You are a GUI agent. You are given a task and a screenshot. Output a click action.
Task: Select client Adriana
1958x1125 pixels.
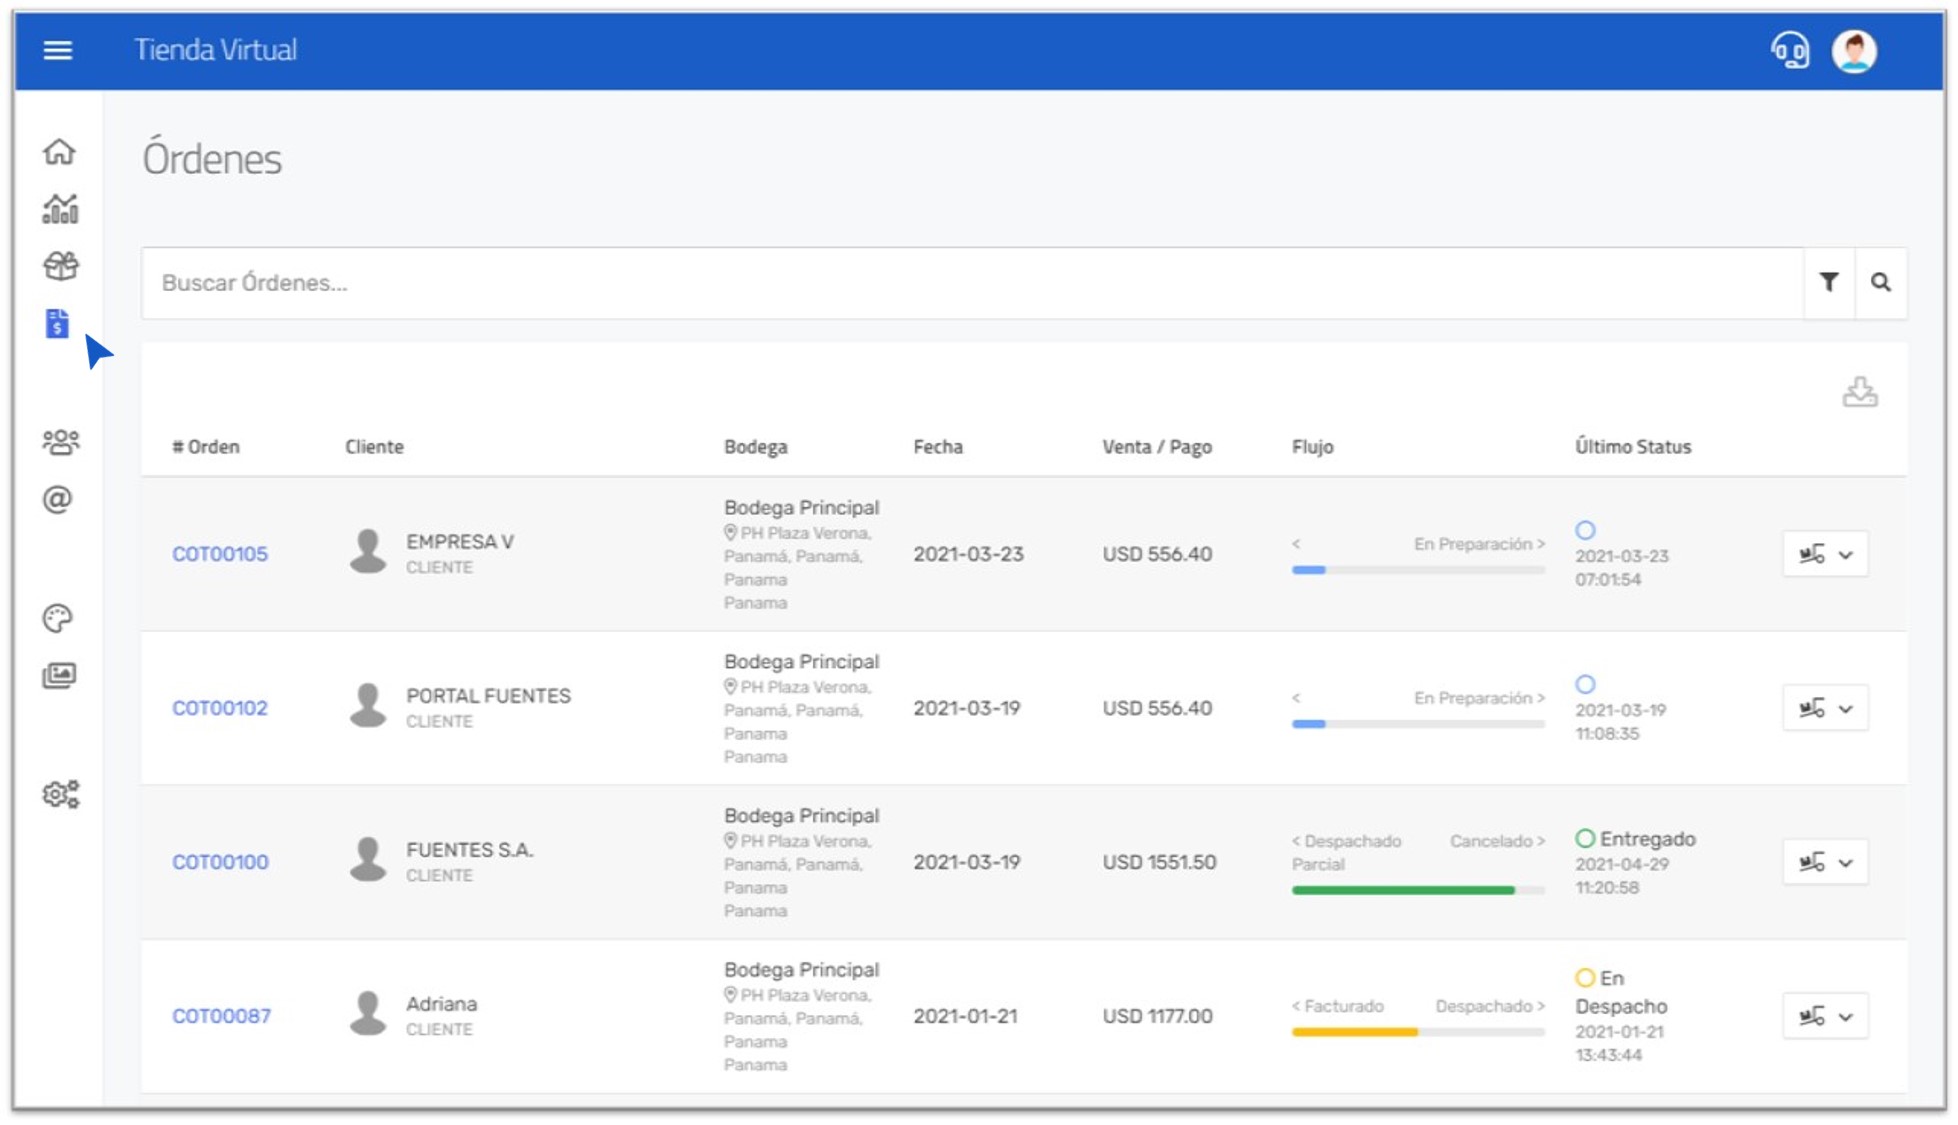(x=441, y=1004)
